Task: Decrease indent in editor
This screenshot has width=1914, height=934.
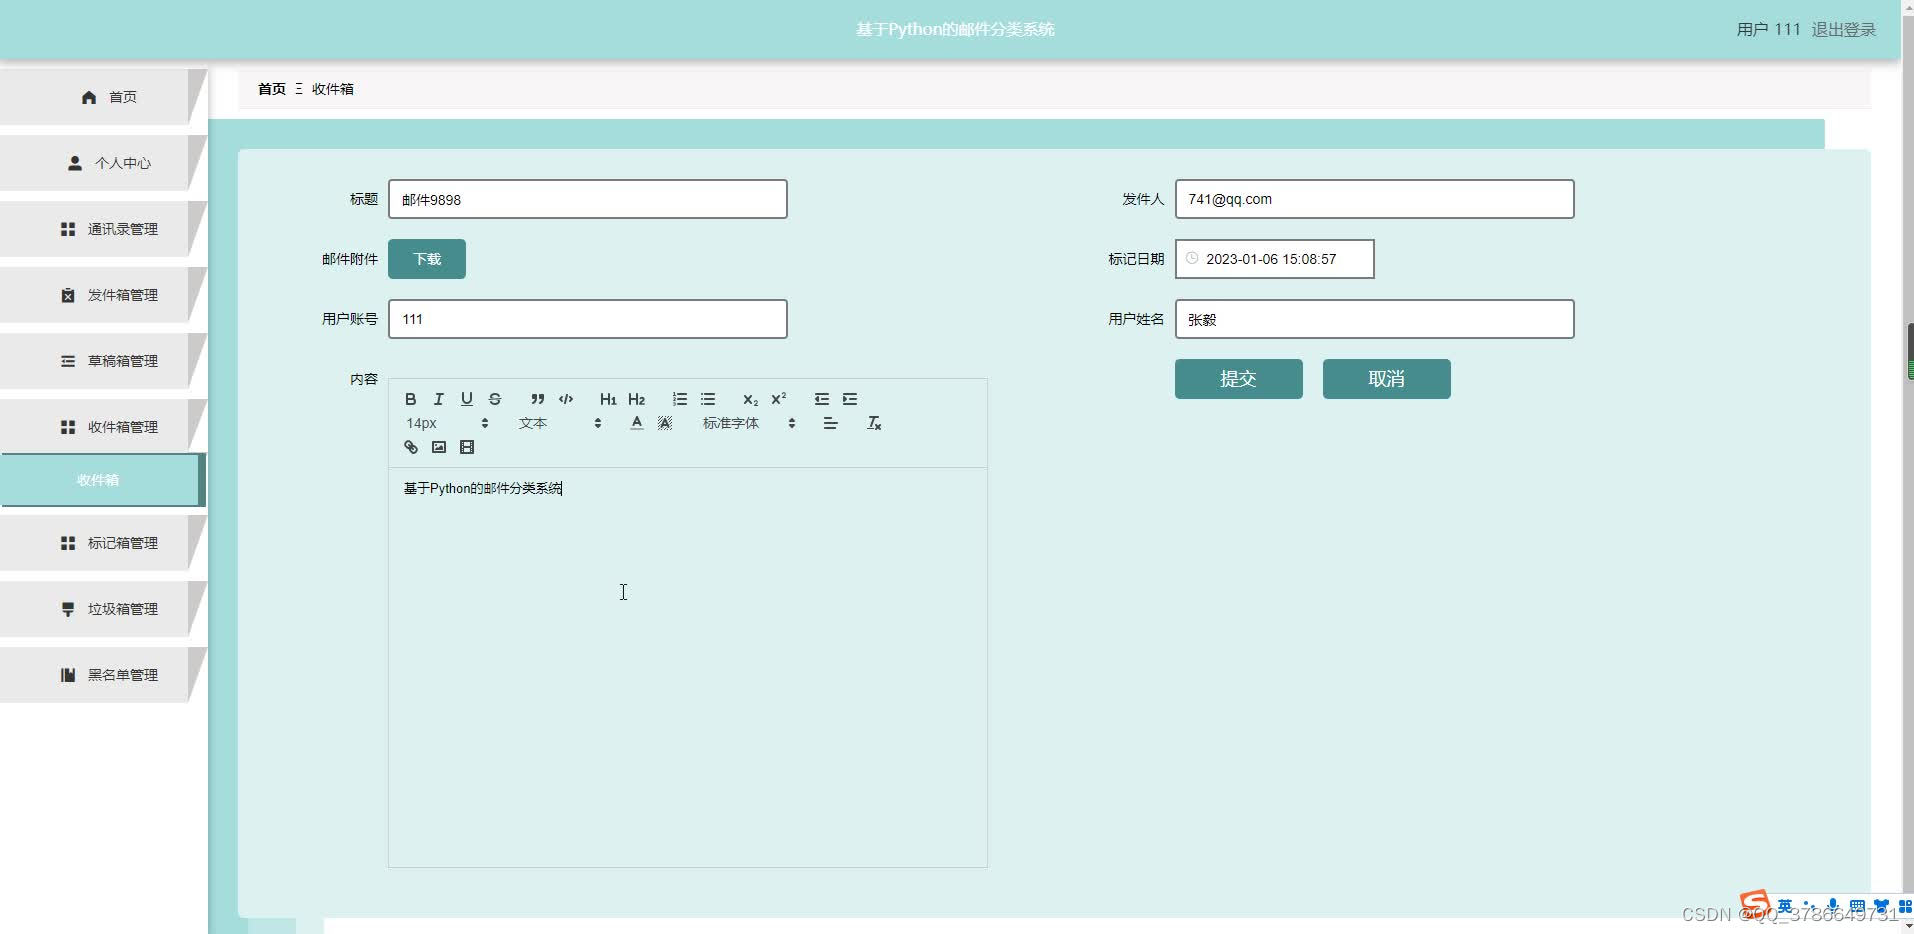Action: pyautogui.click(x=822, y=399)
